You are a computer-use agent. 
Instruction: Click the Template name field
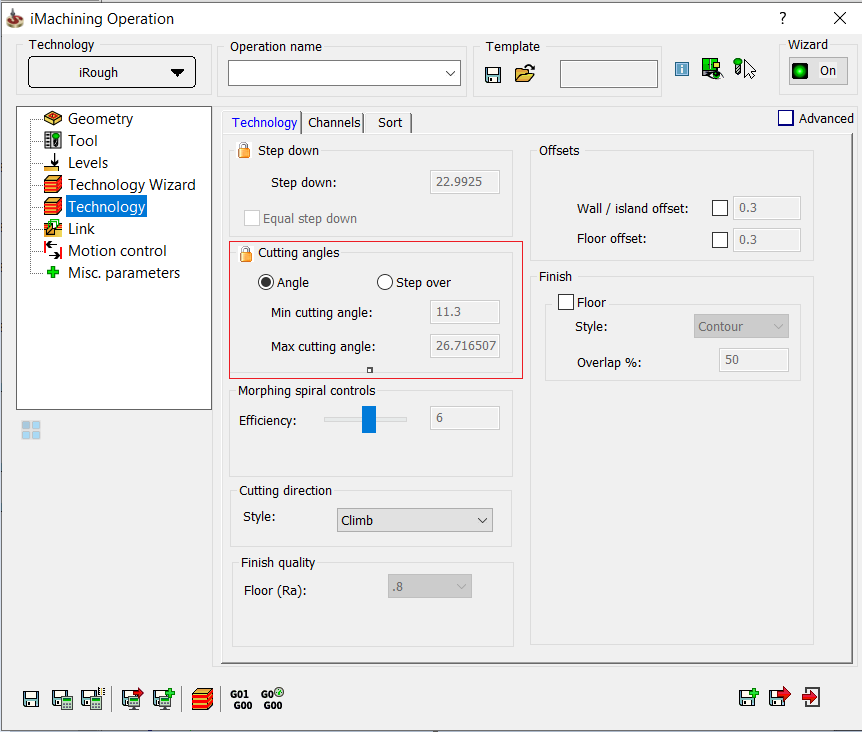click(609, 74)
